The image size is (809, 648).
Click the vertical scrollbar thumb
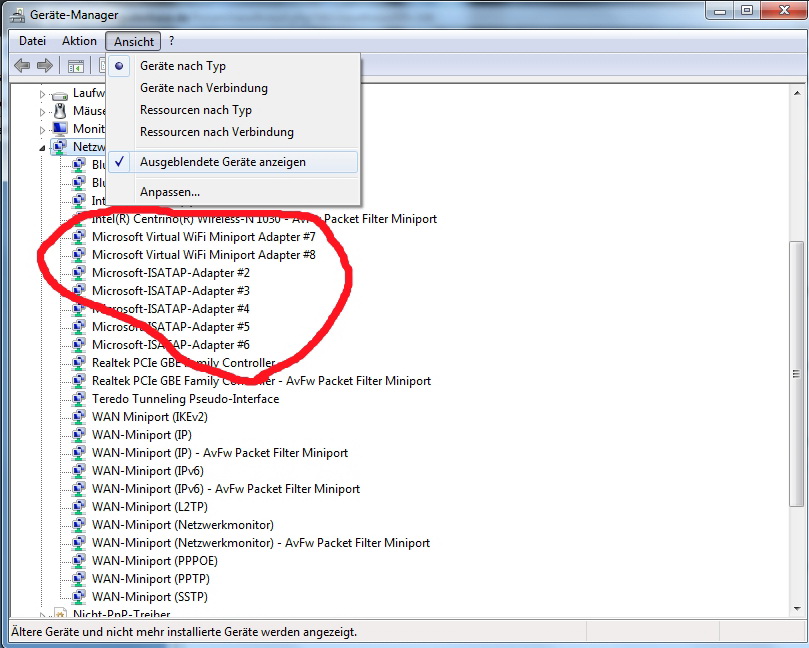tap(797, 374)
